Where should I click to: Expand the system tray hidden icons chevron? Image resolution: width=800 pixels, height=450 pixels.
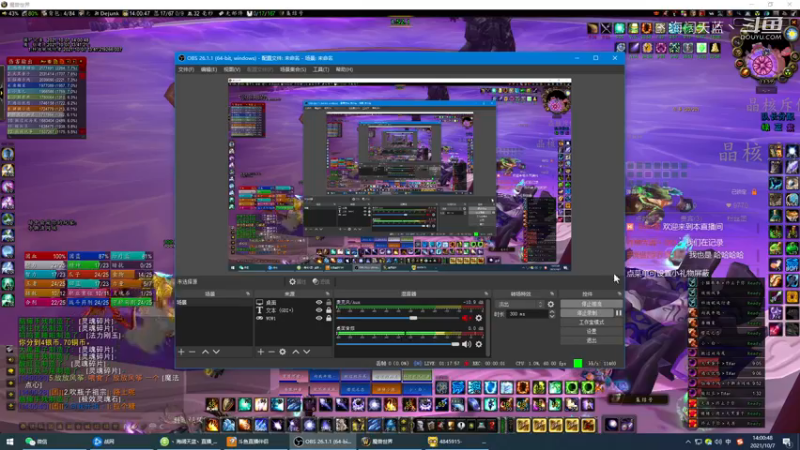688,442
